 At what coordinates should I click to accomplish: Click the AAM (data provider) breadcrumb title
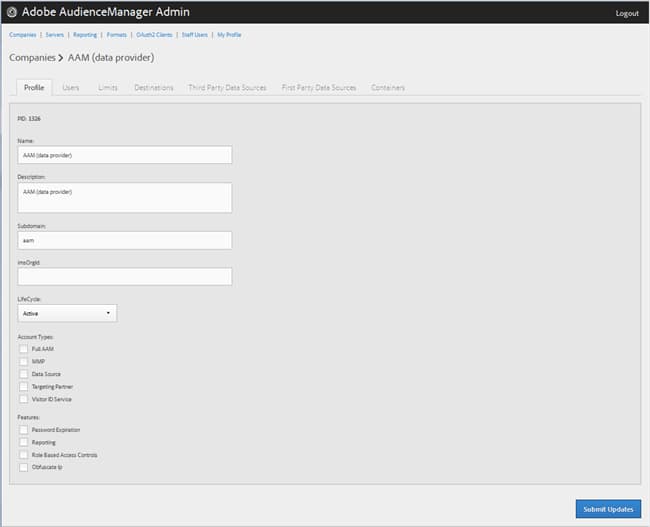pyautogui.click(x=111, y=58)
